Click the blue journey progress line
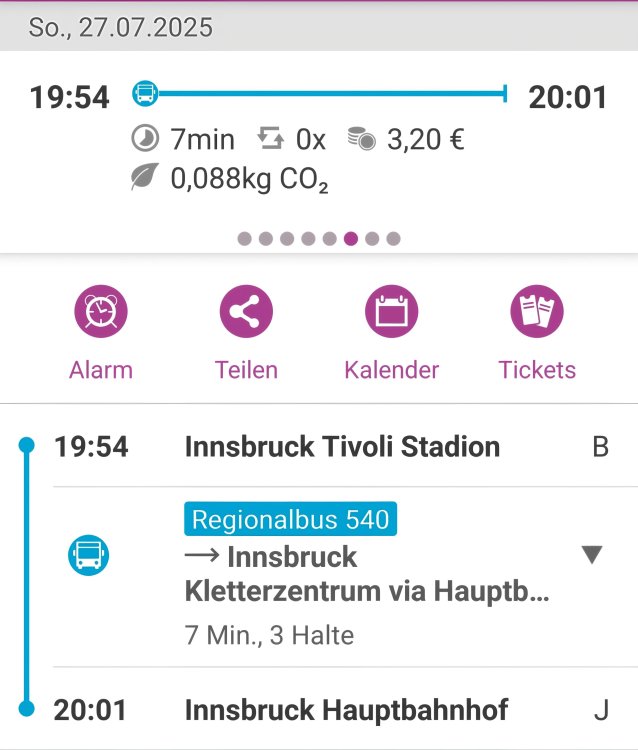The height and width of the screenshot is (750, 638). pyautogui.click(x=330, y=95)
